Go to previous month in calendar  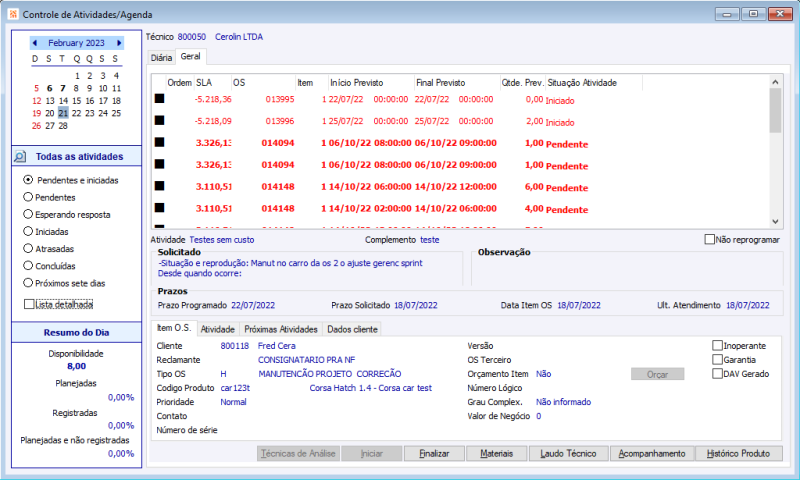(x=35, y=44)
